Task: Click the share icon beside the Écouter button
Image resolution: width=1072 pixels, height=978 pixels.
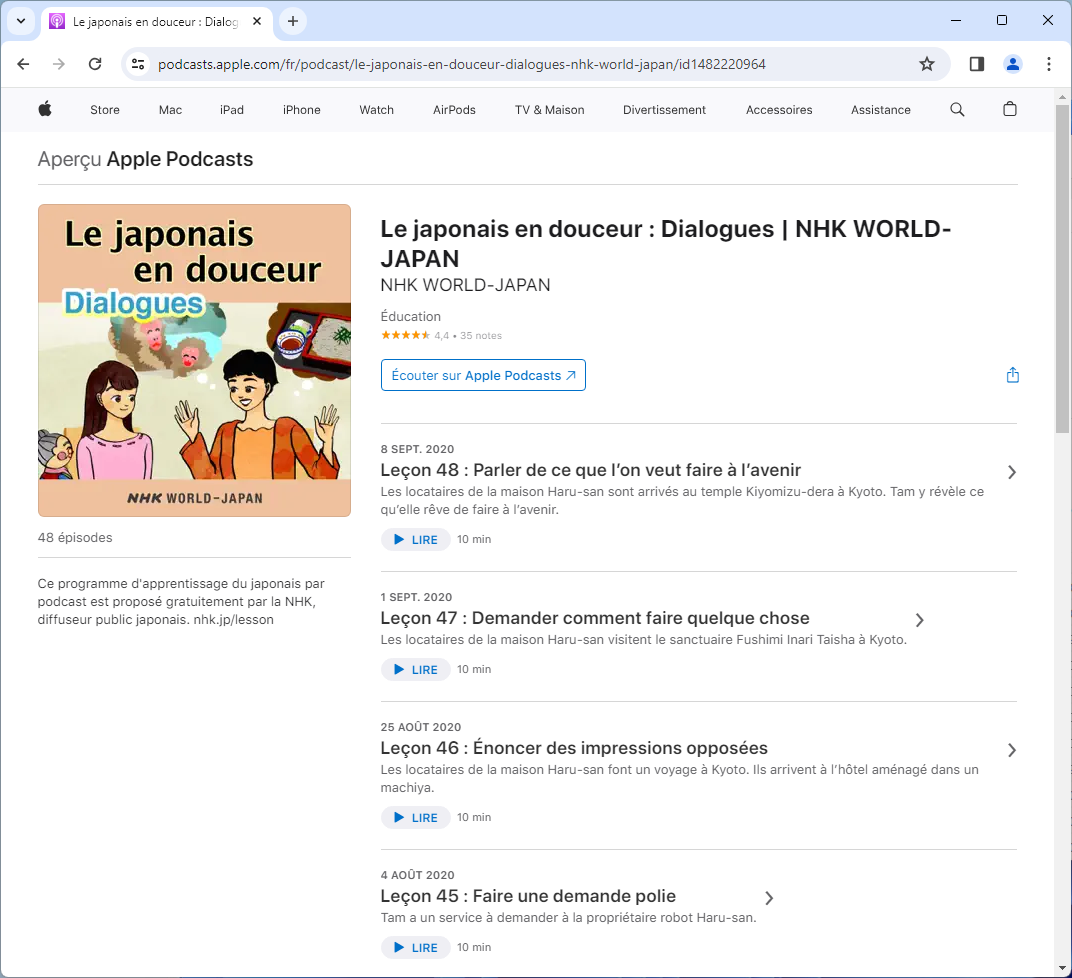Action: click(1013, 375)
